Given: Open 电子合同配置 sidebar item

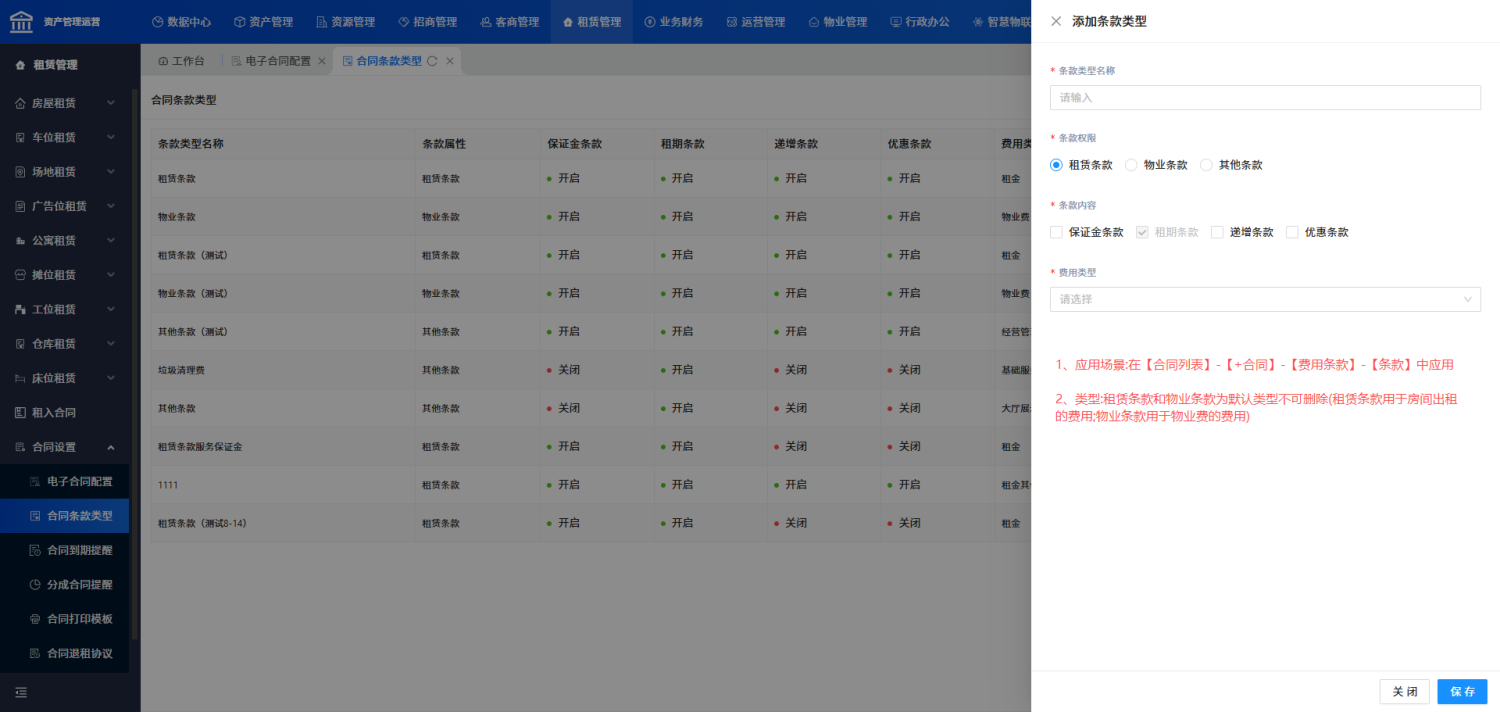Looking at the screenshot, I should point(64,482).
